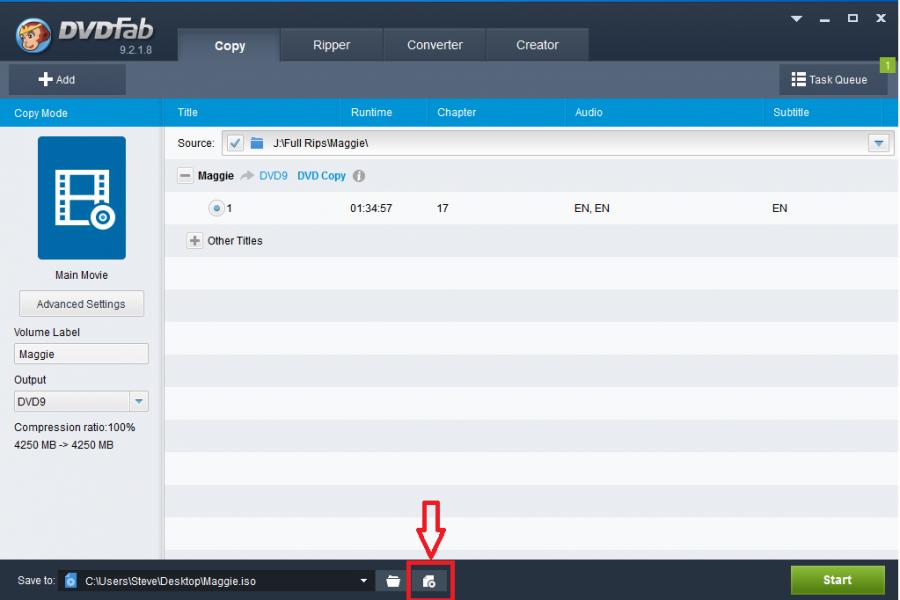This screenshot has height=600, width=900.
Task: Open the Task Queue
Action: [833, 79]
